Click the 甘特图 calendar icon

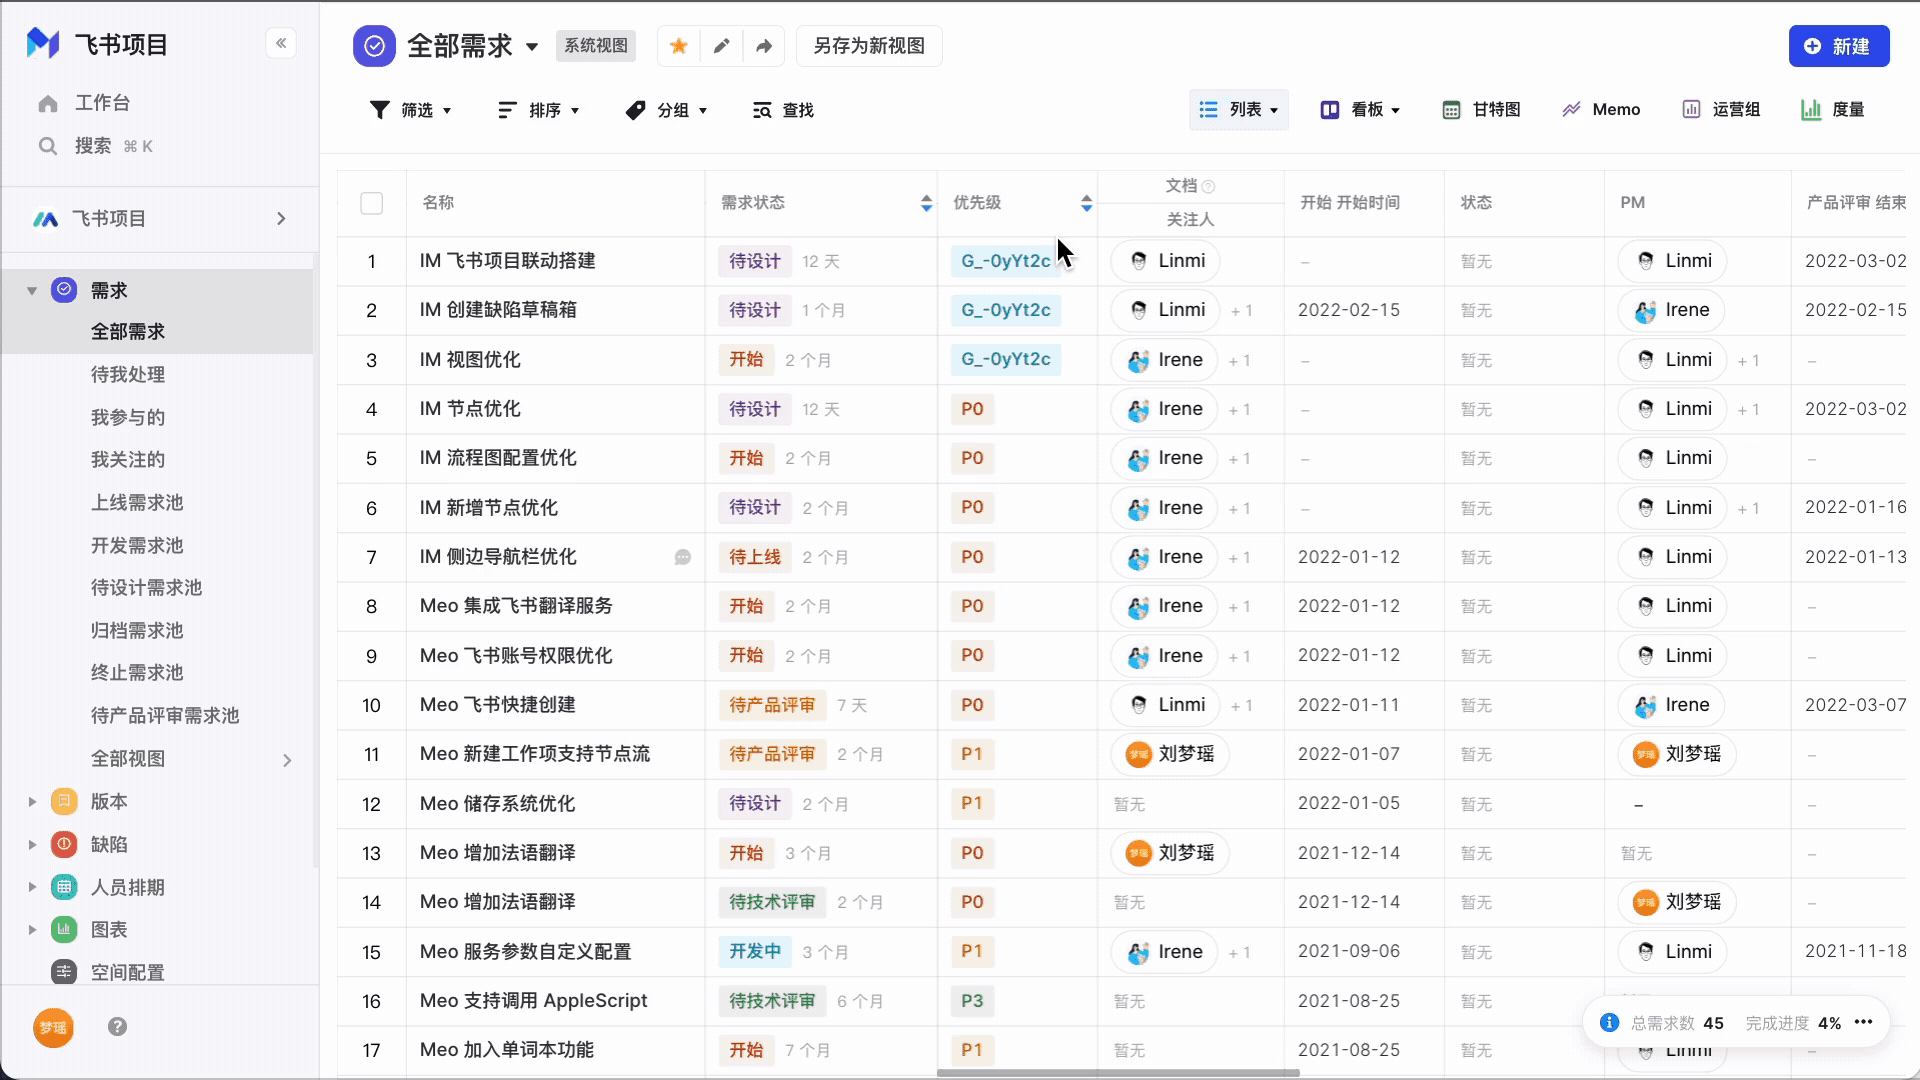1451,110
